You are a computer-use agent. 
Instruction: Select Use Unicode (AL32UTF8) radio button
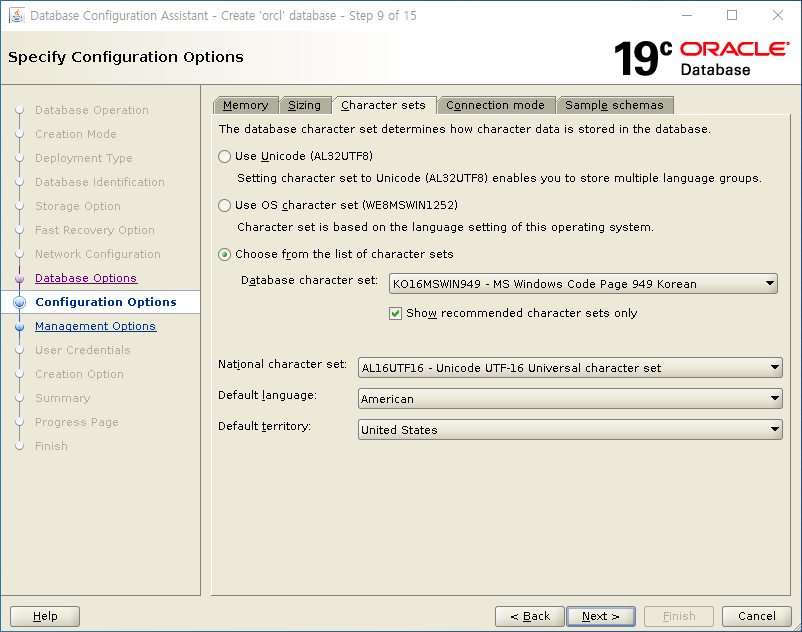point(225,156)
